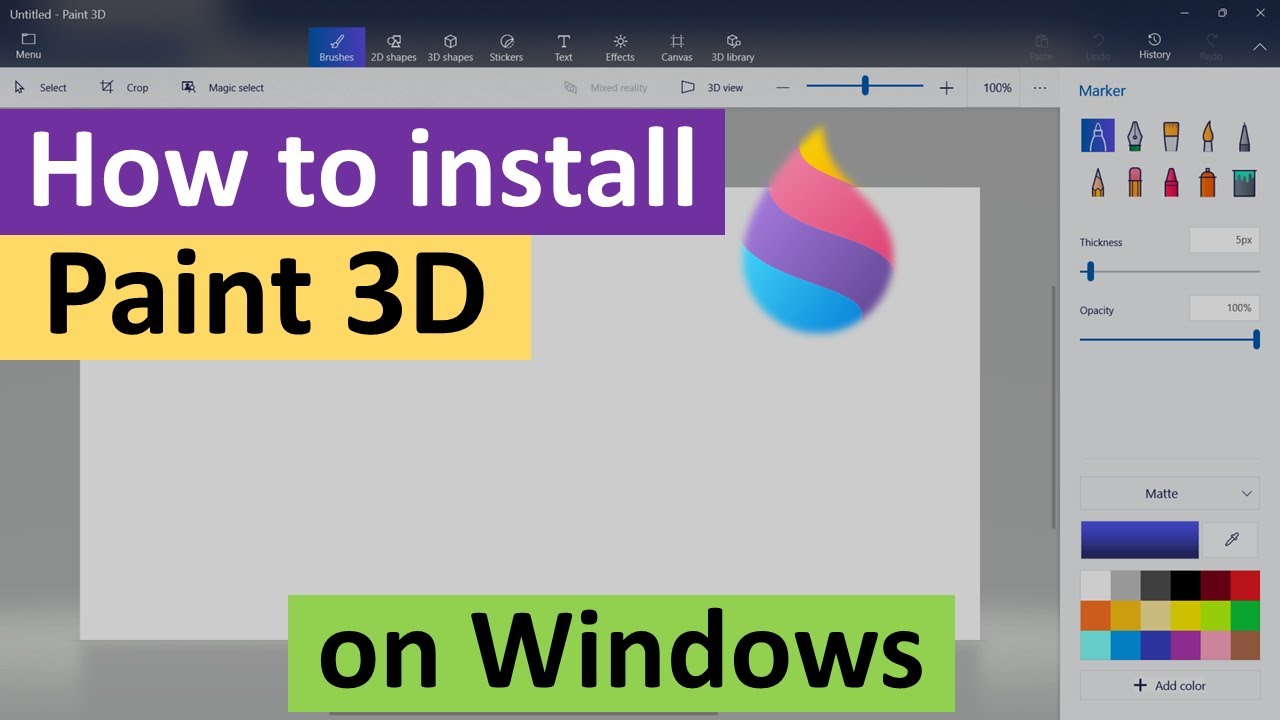
Task: Select the Marker brush
Action: click(1098, 135)
